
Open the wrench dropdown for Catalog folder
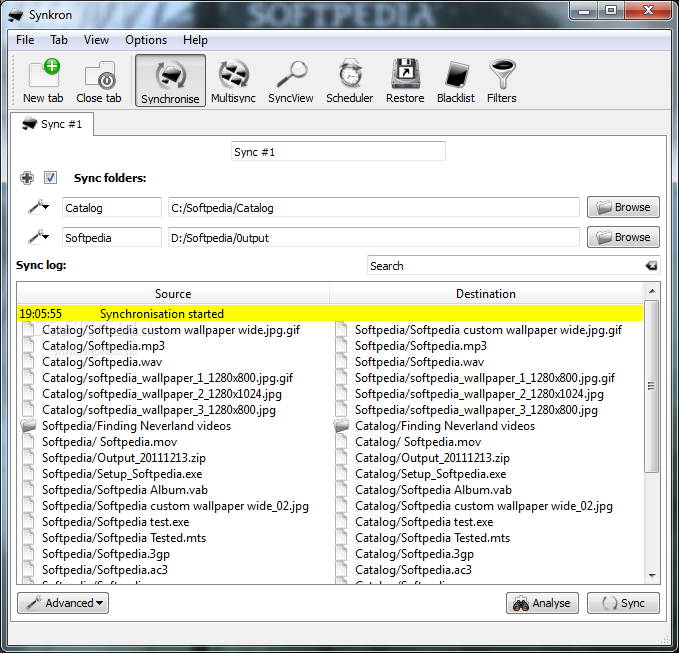(x=39, y=207)
